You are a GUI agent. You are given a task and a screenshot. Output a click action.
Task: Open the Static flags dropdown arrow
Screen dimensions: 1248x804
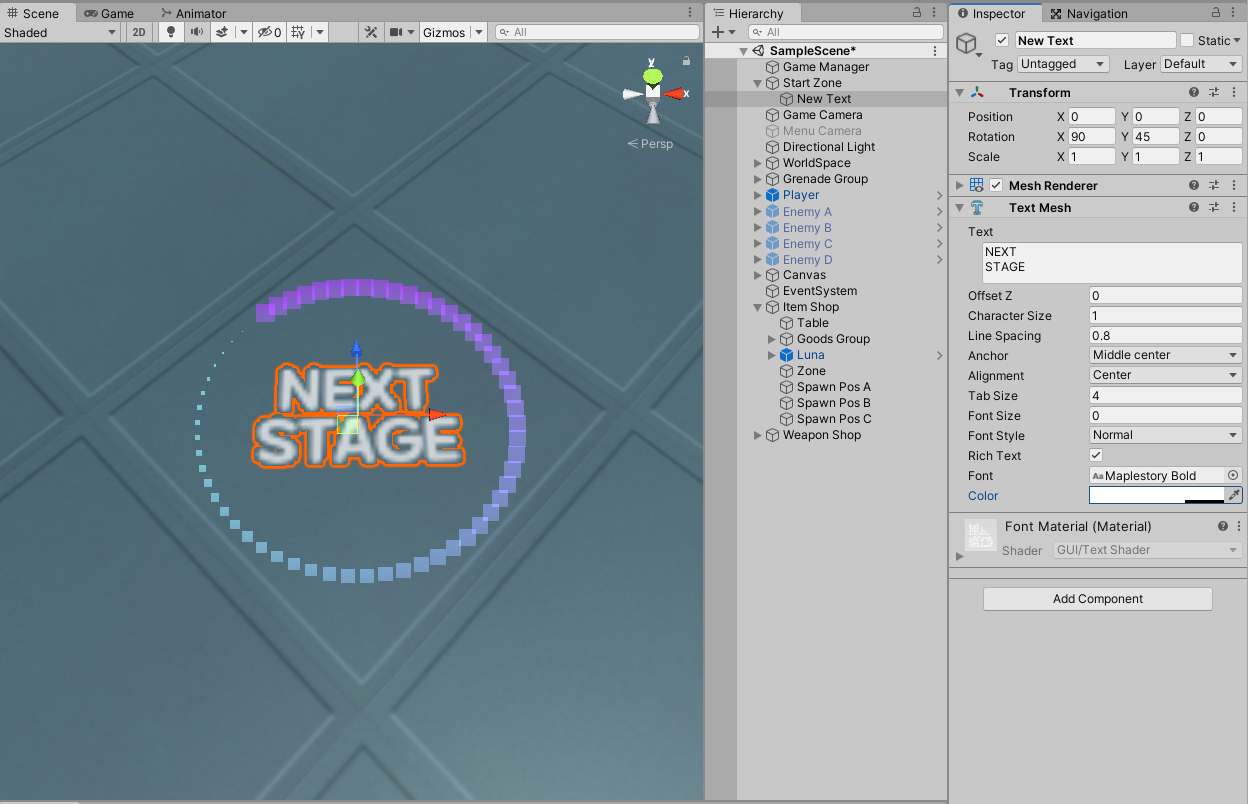[x=1237, y=41]
